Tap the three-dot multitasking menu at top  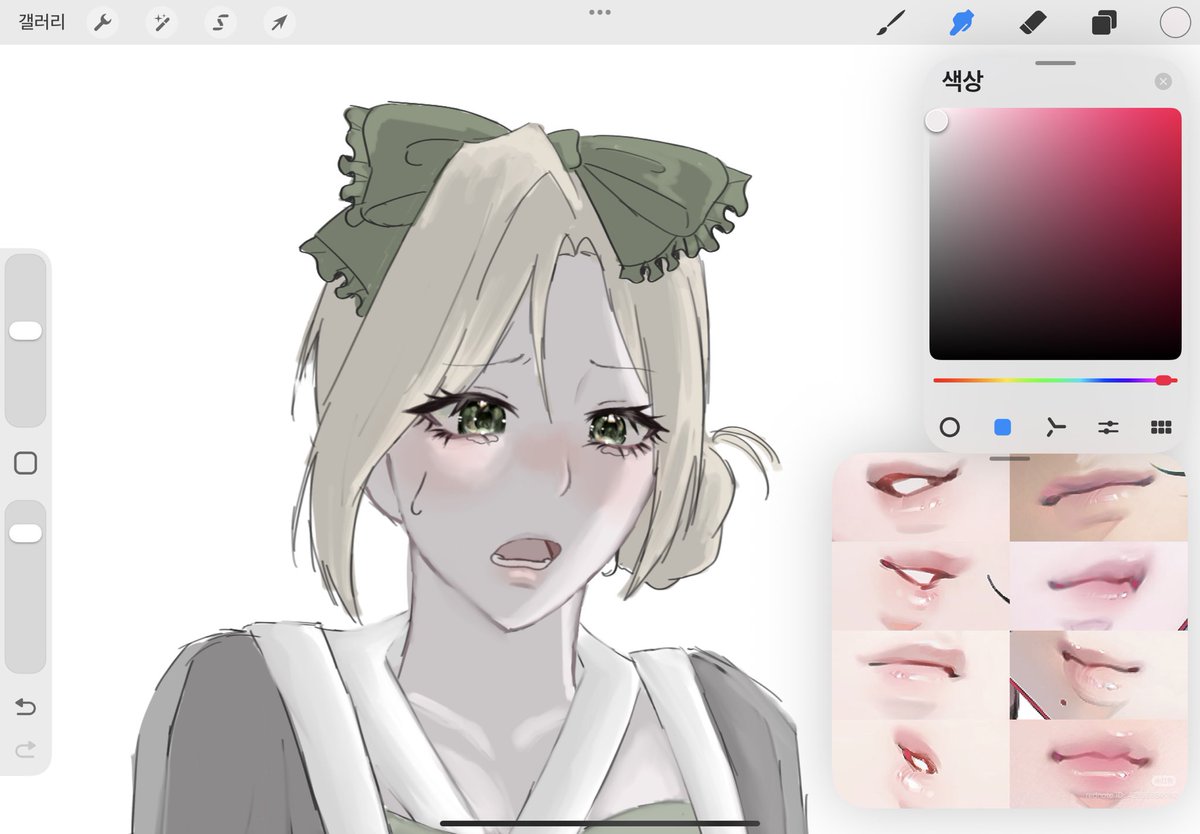coord(600,12)
